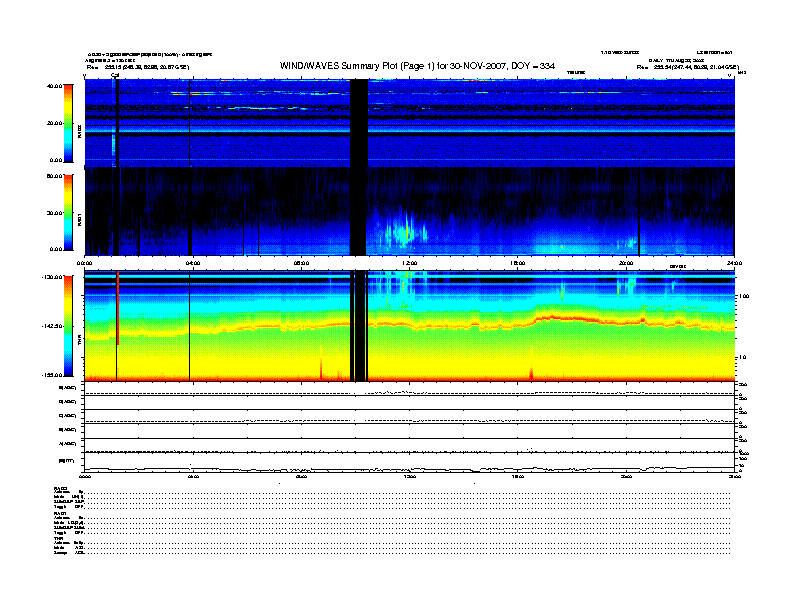Click the Cal marker label above RAD2 panel

click(115, 76)
